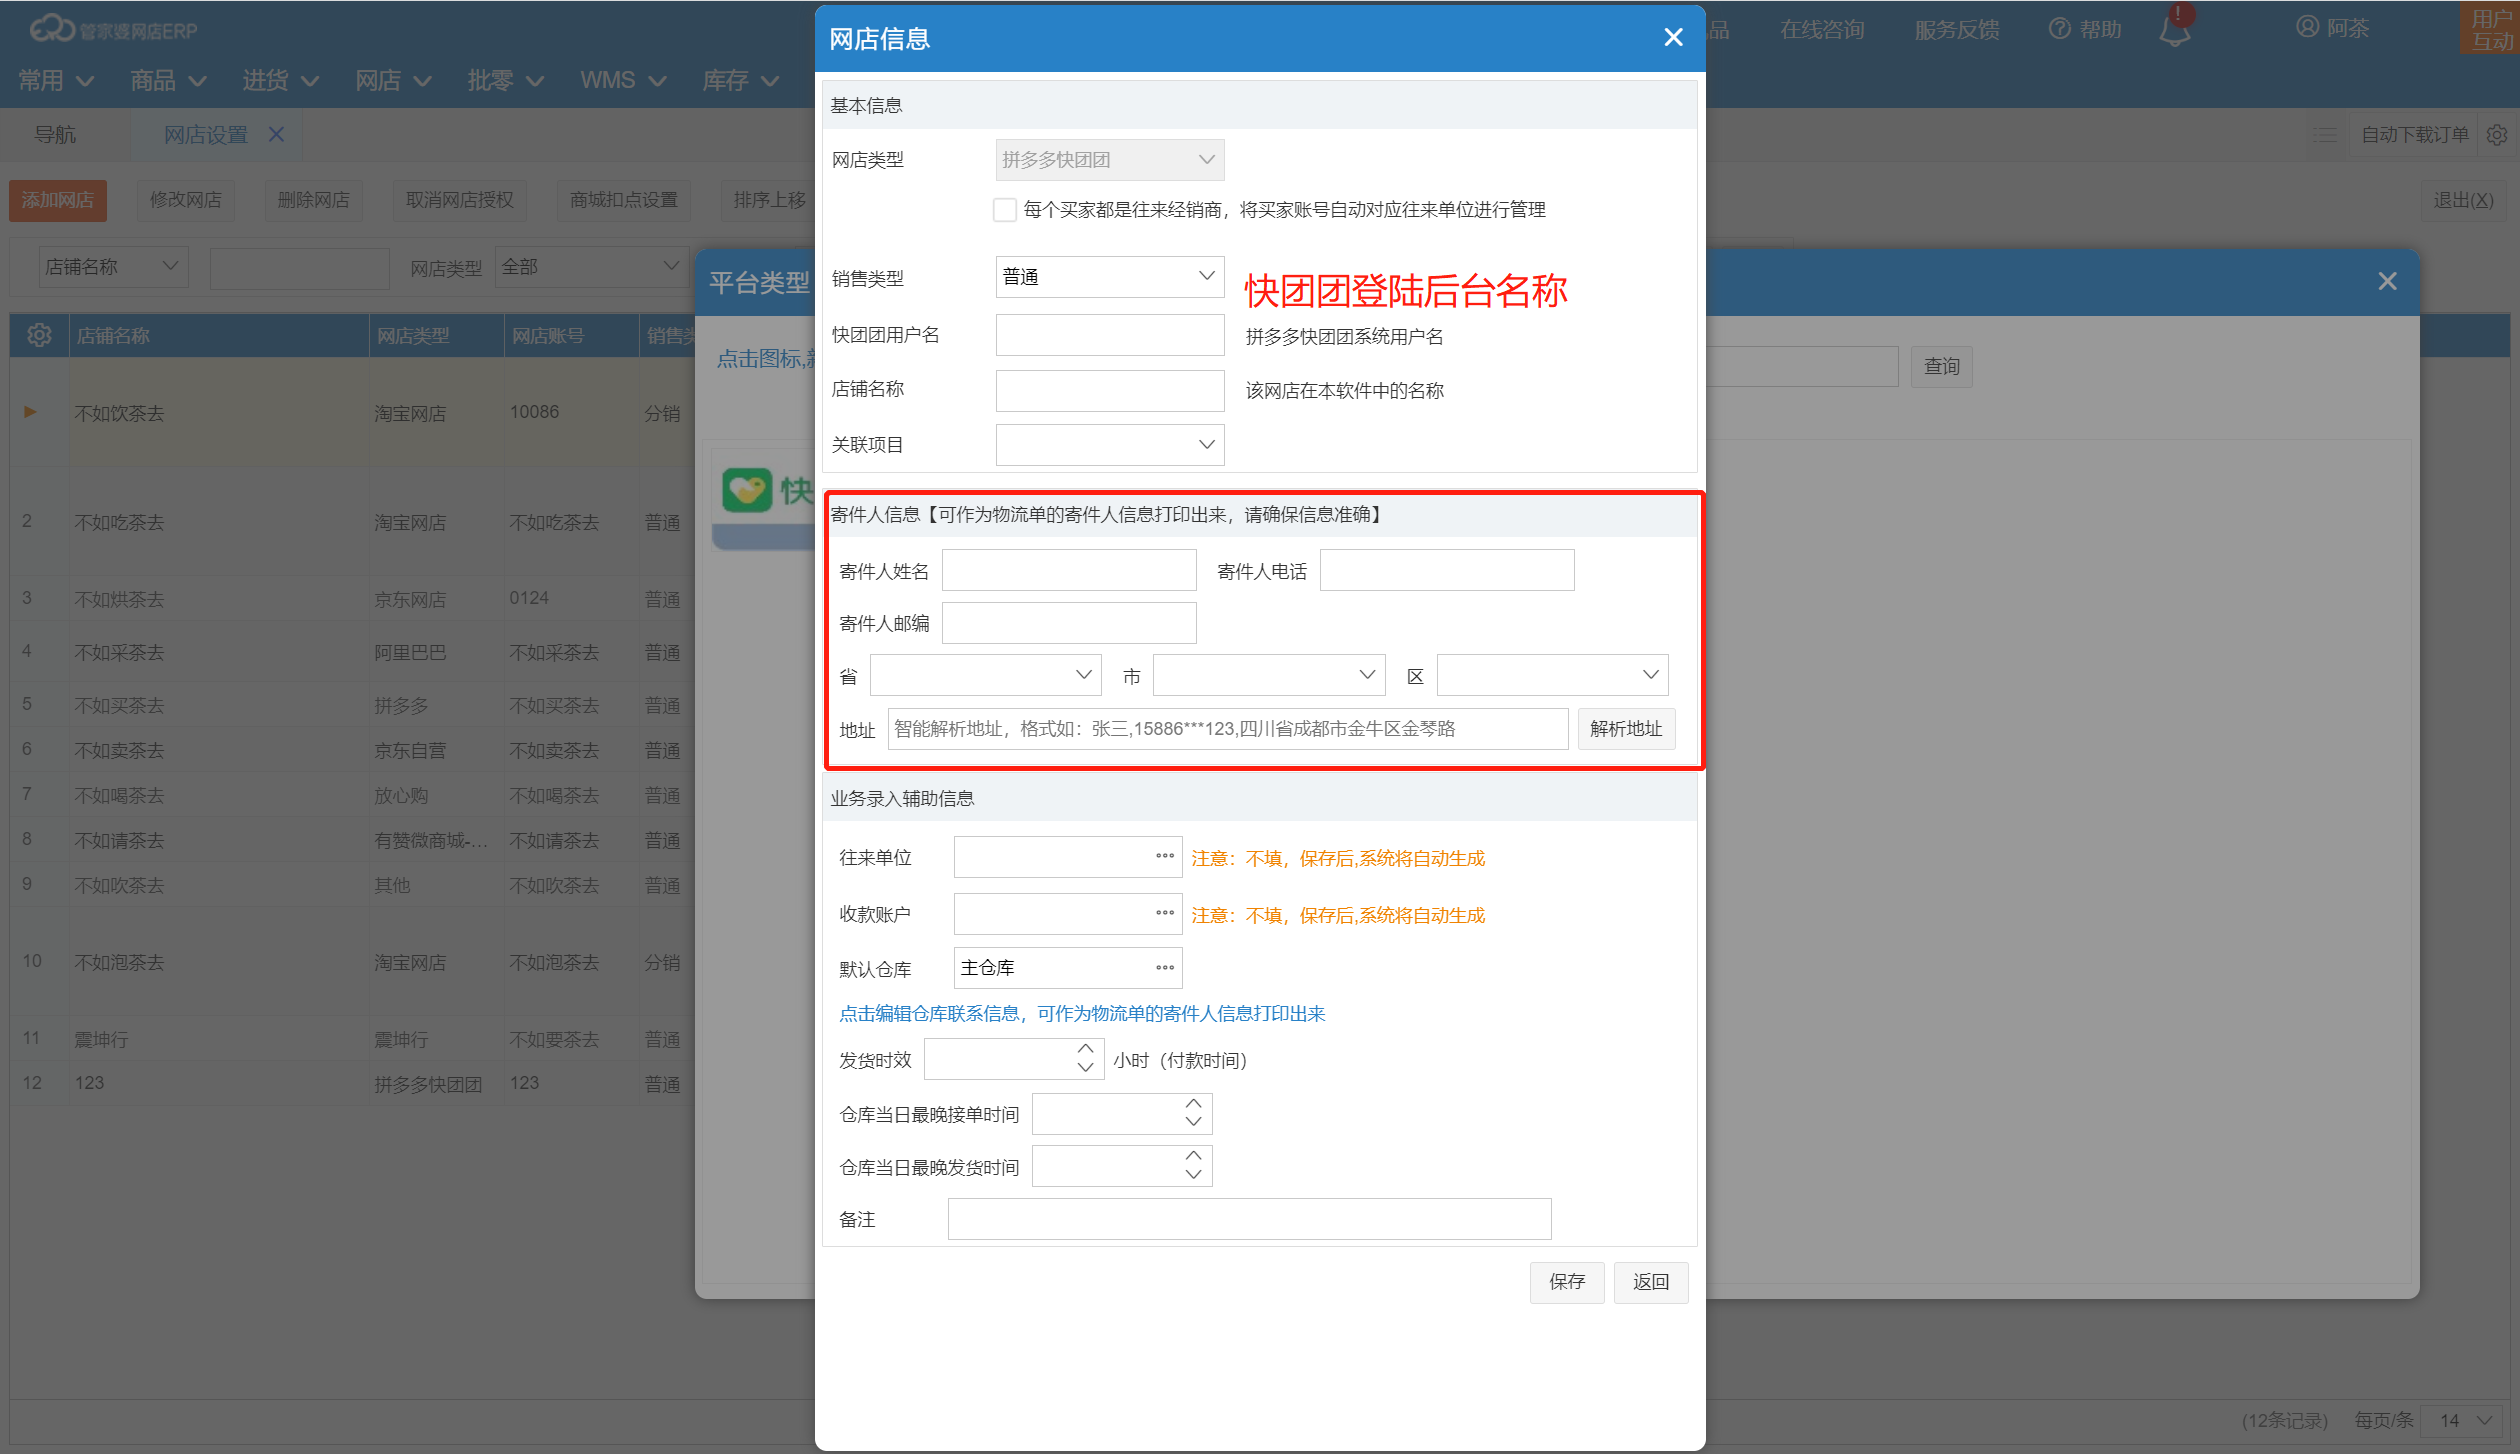
Task: Click the 管家婆网店ERP logo
Action: tap(112, 30)
